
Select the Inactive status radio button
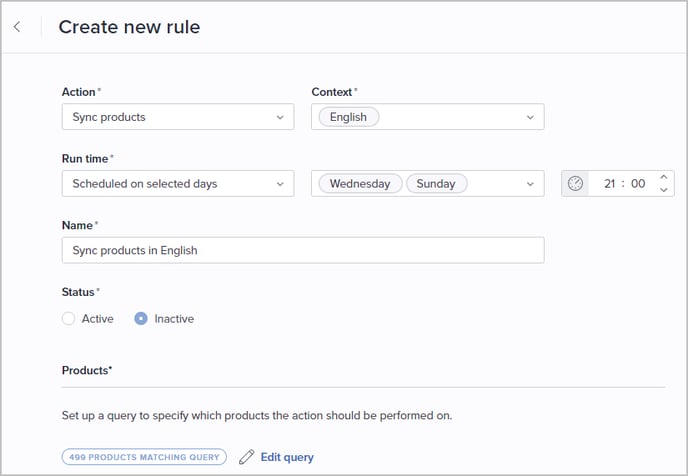(x=141, y=319)
